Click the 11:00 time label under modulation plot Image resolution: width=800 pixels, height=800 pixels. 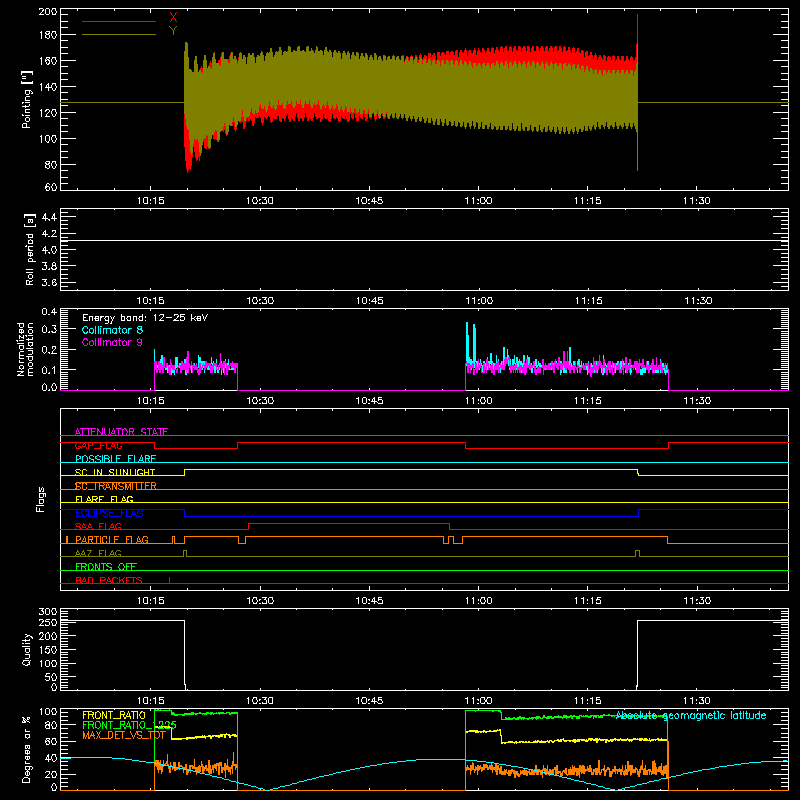[479, 401]
